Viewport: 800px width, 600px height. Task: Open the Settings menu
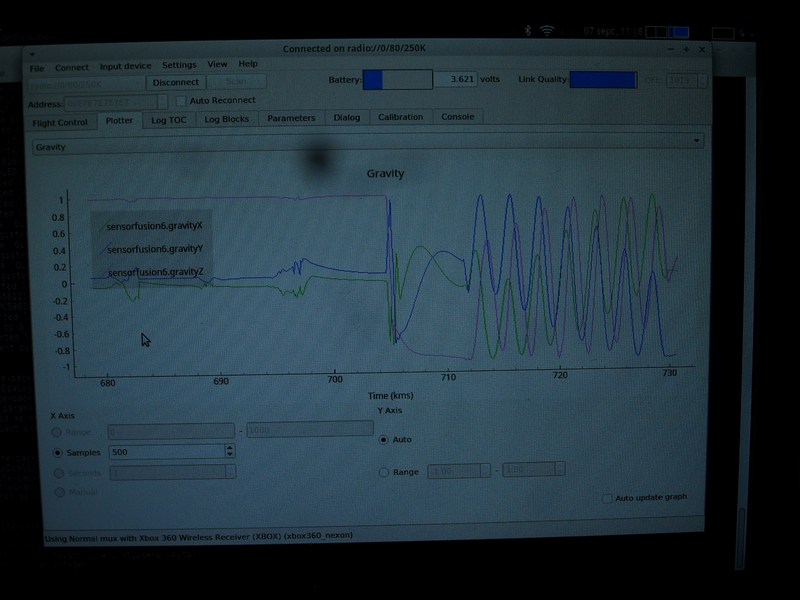[x=179, y=65]
